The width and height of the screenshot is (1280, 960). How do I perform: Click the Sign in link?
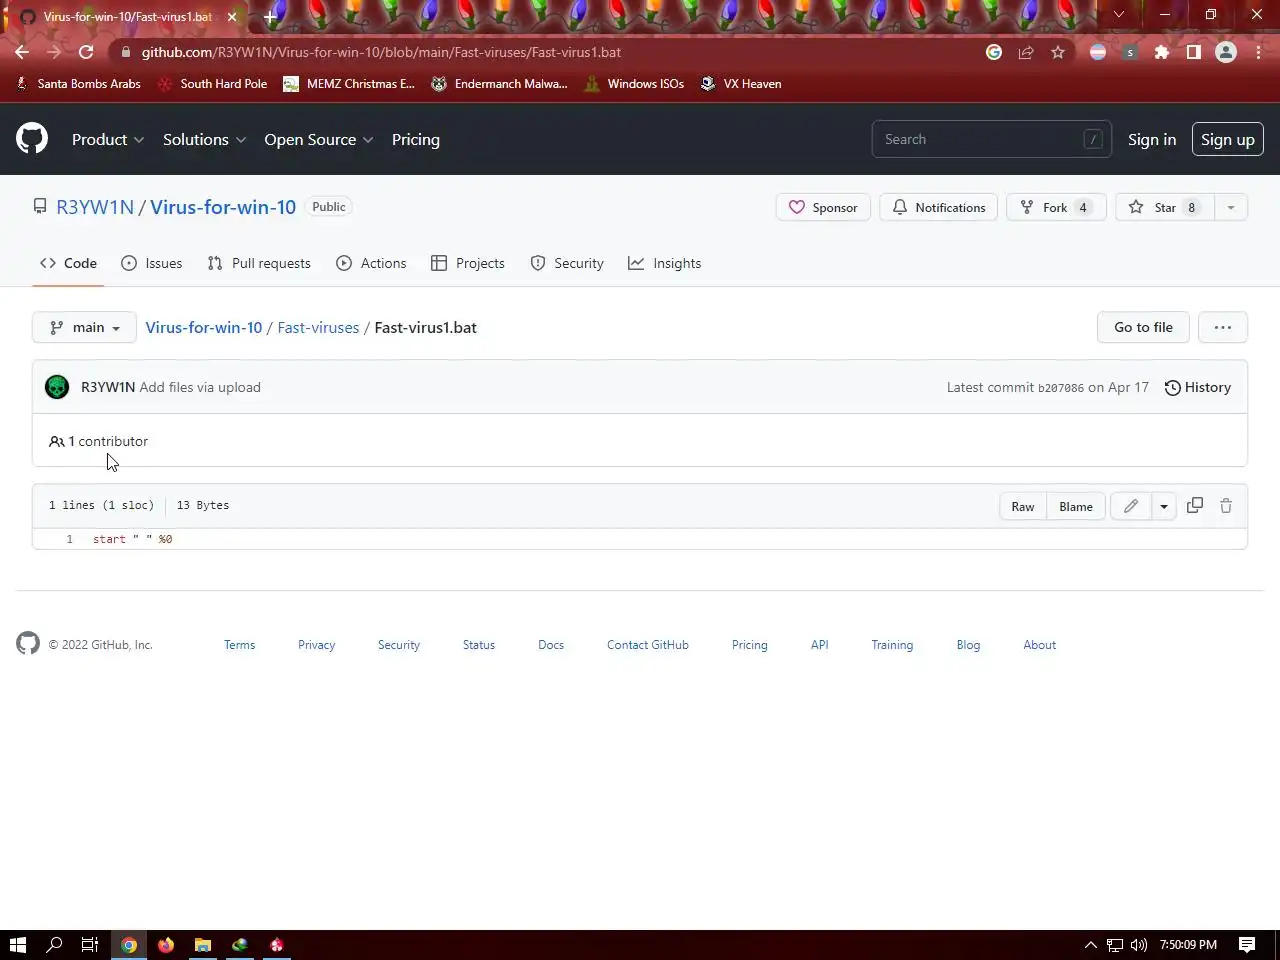(1152, 139)
